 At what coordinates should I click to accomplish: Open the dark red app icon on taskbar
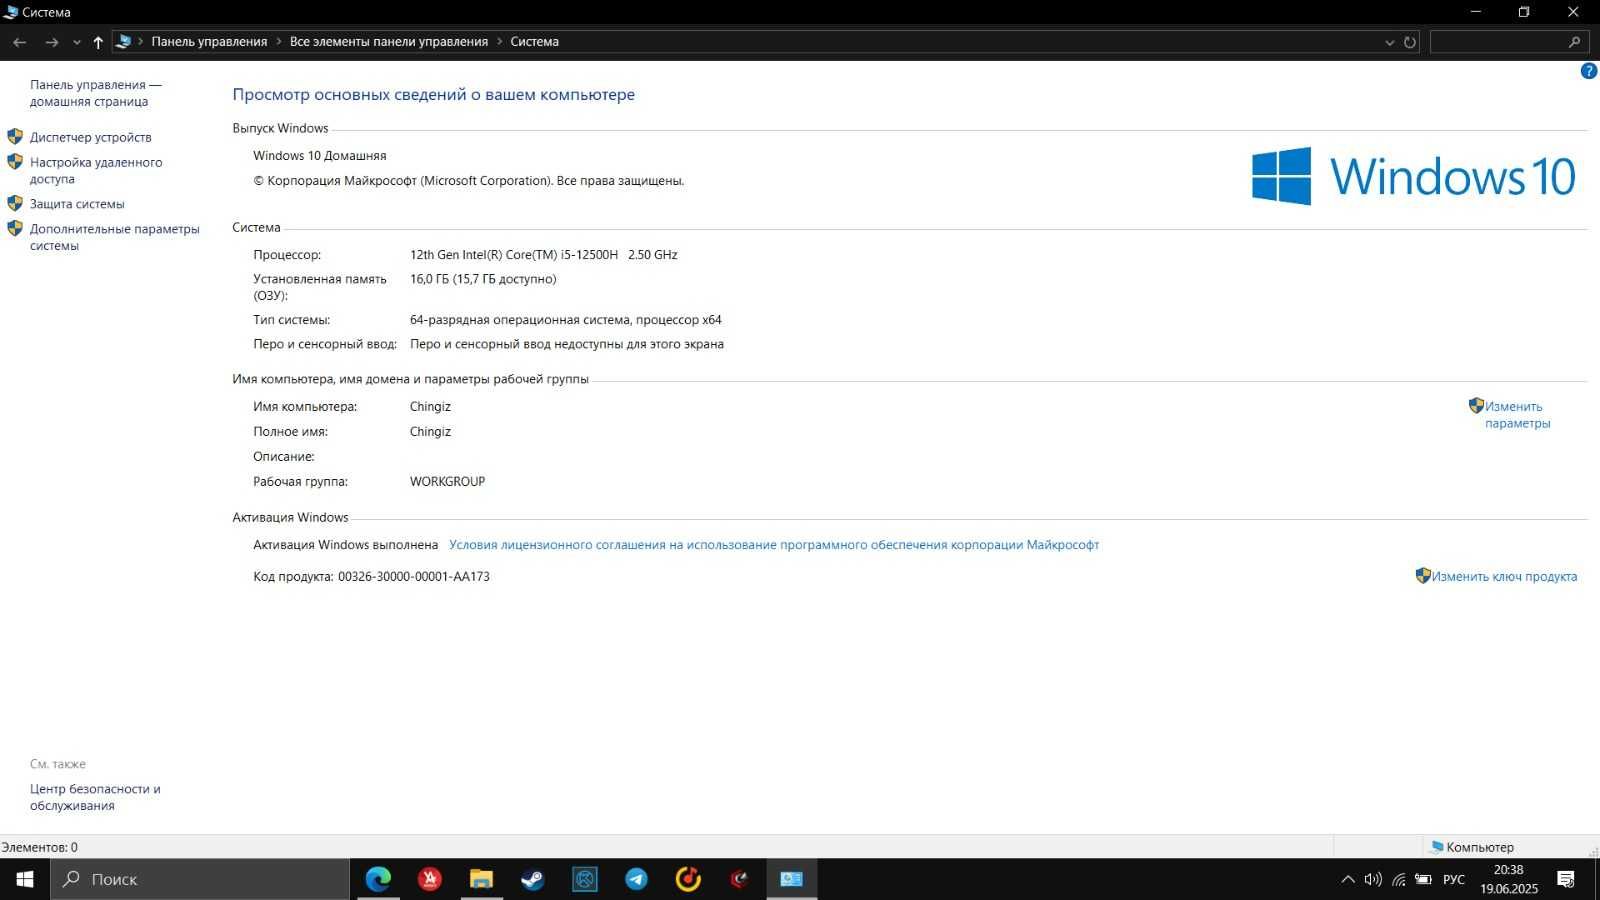click(740, 879)
